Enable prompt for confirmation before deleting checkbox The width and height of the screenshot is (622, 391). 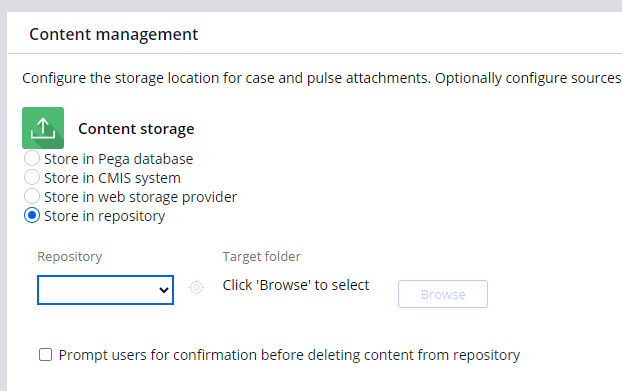point(45,355)
